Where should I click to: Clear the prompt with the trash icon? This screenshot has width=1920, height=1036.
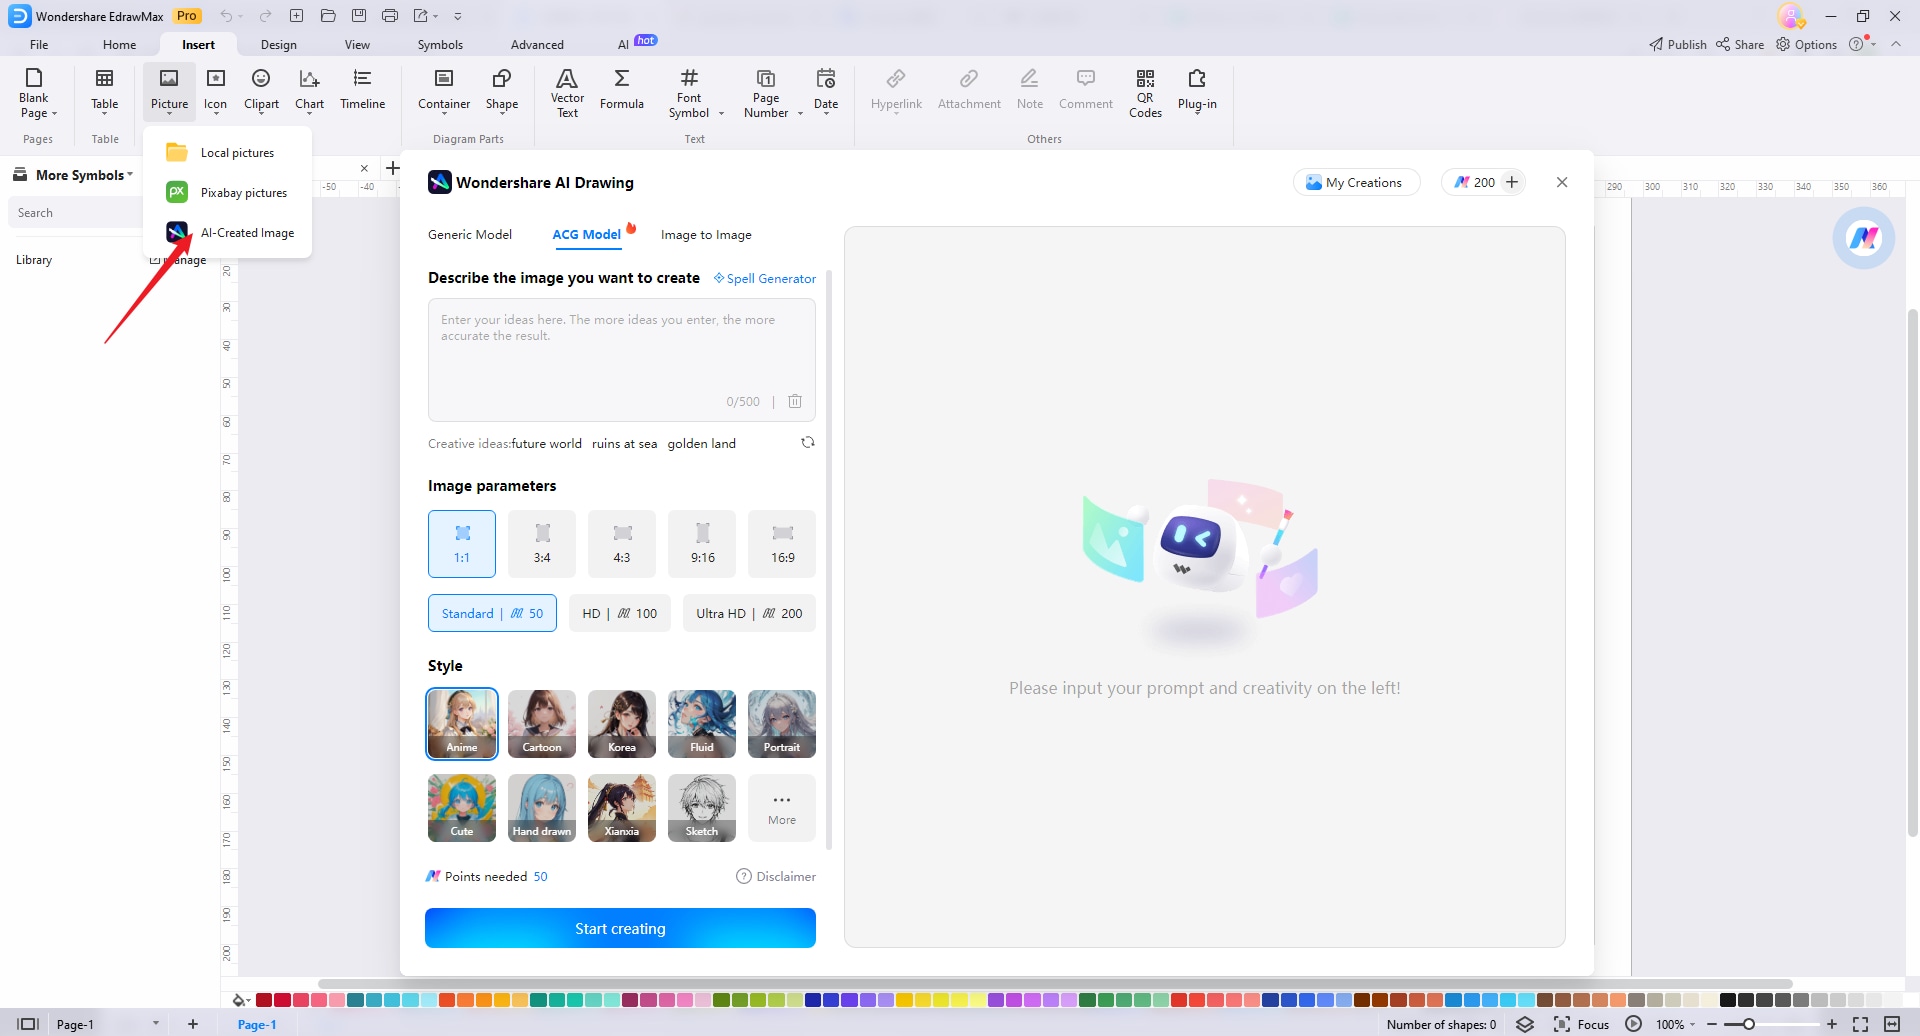[x=795, y=401]
